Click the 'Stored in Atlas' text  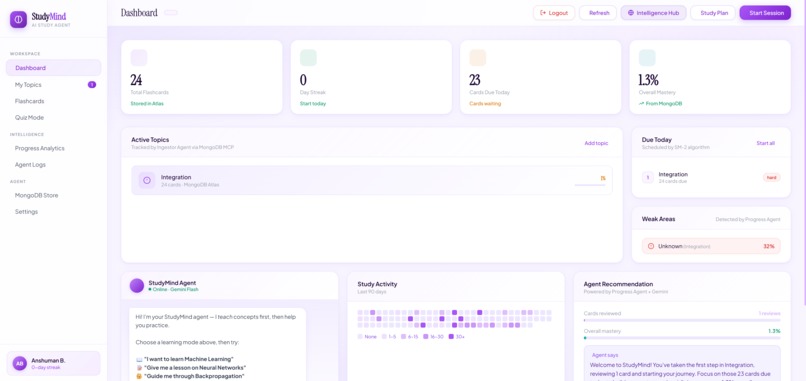(146, 103)
